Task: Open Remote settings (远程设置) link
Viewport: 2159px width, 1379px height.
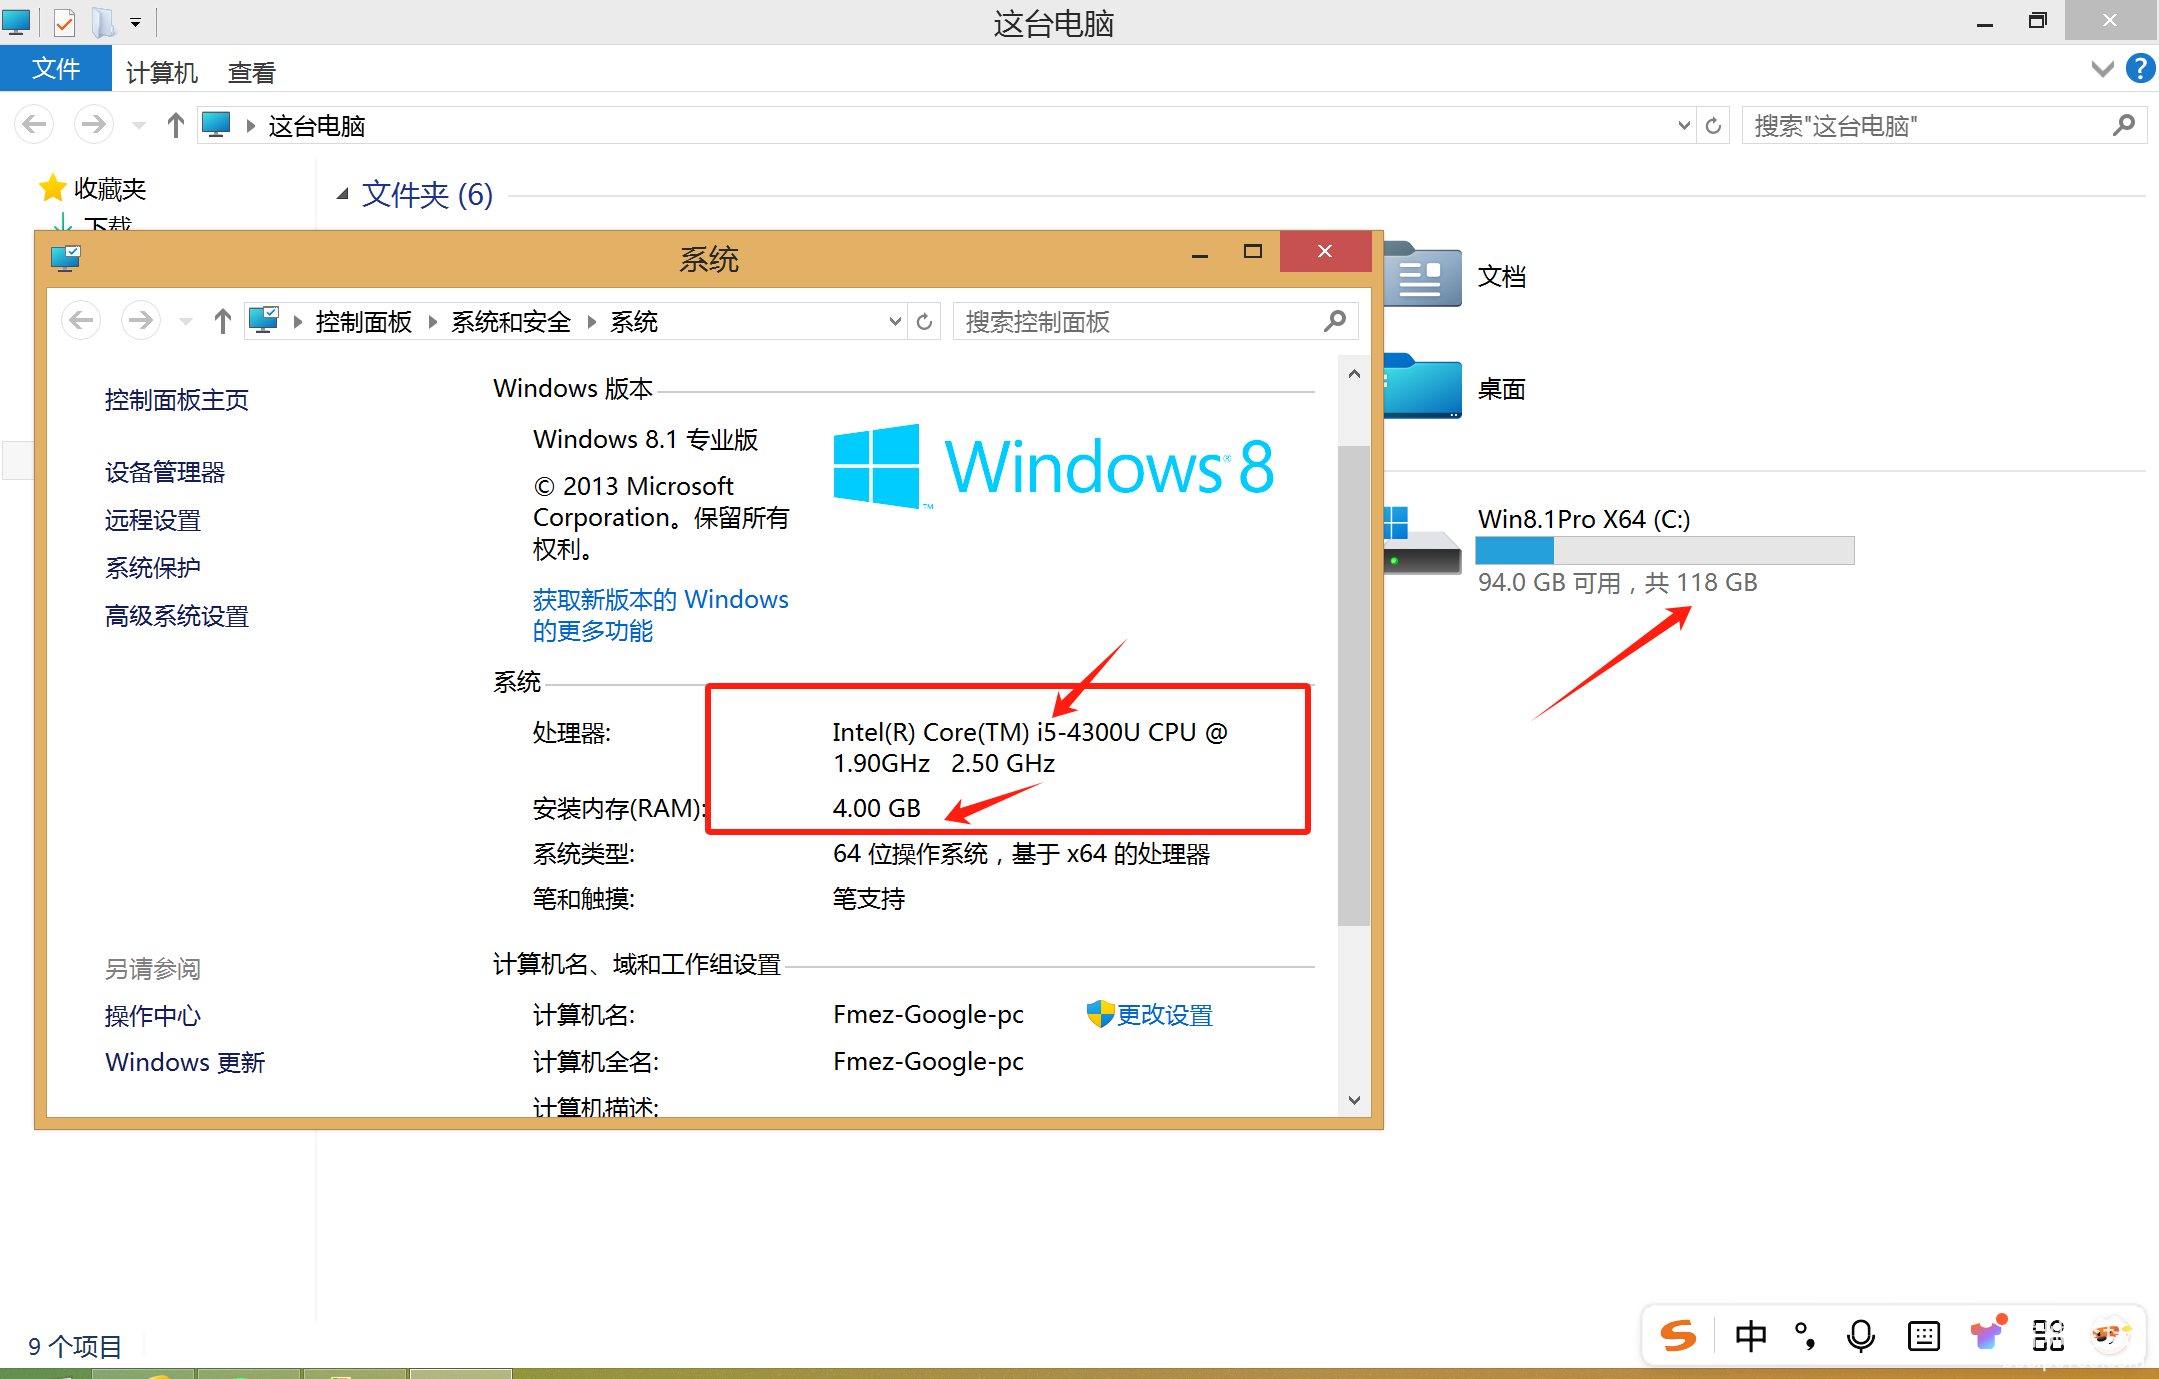Action: [152, 520]
